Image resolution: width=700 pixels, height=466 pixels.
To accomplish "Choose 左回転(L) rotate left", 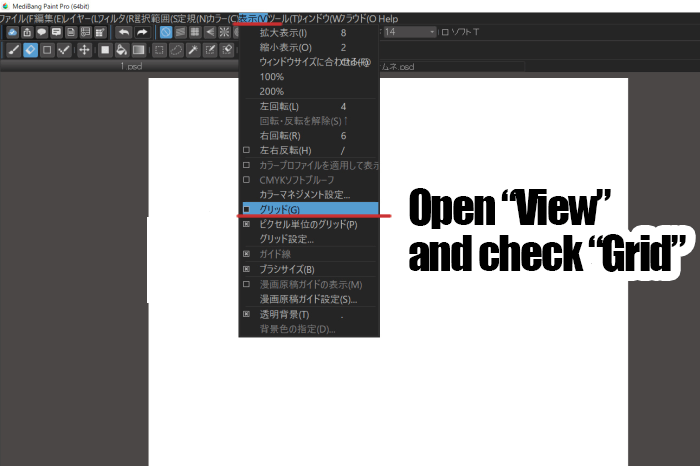I will [x=309, y=106].
